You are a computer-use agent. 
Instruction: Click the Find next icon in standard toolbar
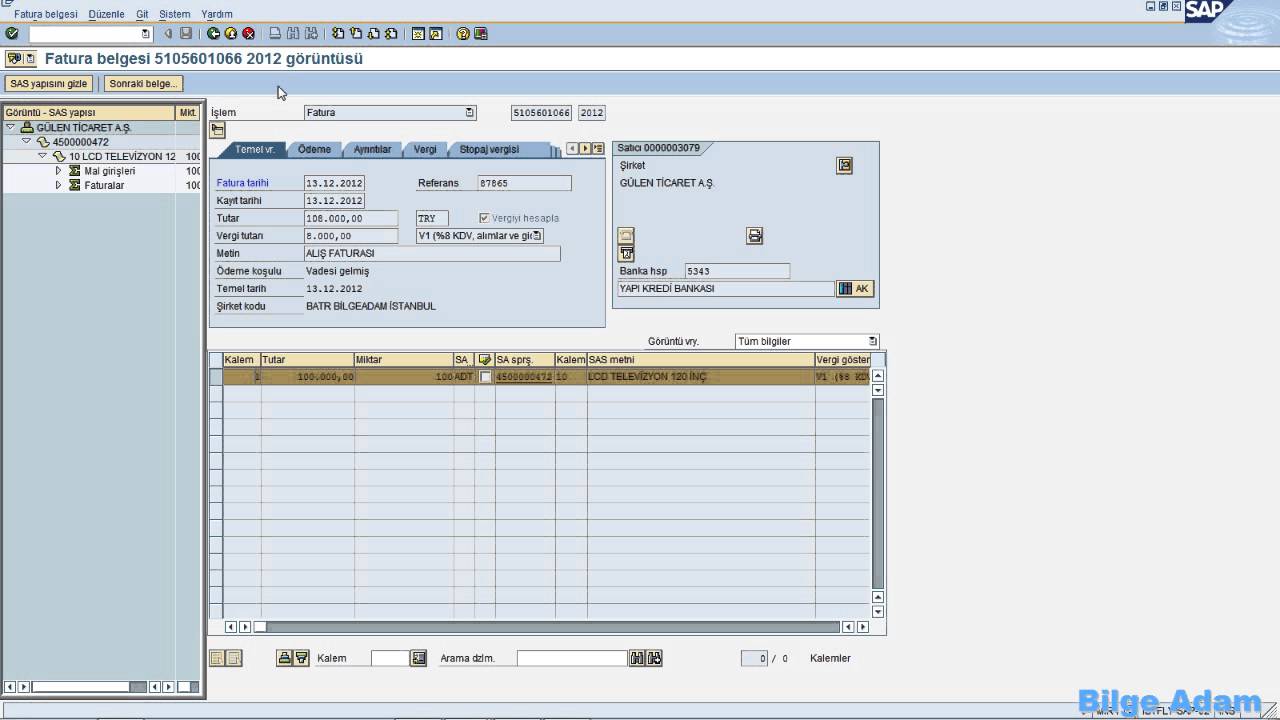pos(310,34)
